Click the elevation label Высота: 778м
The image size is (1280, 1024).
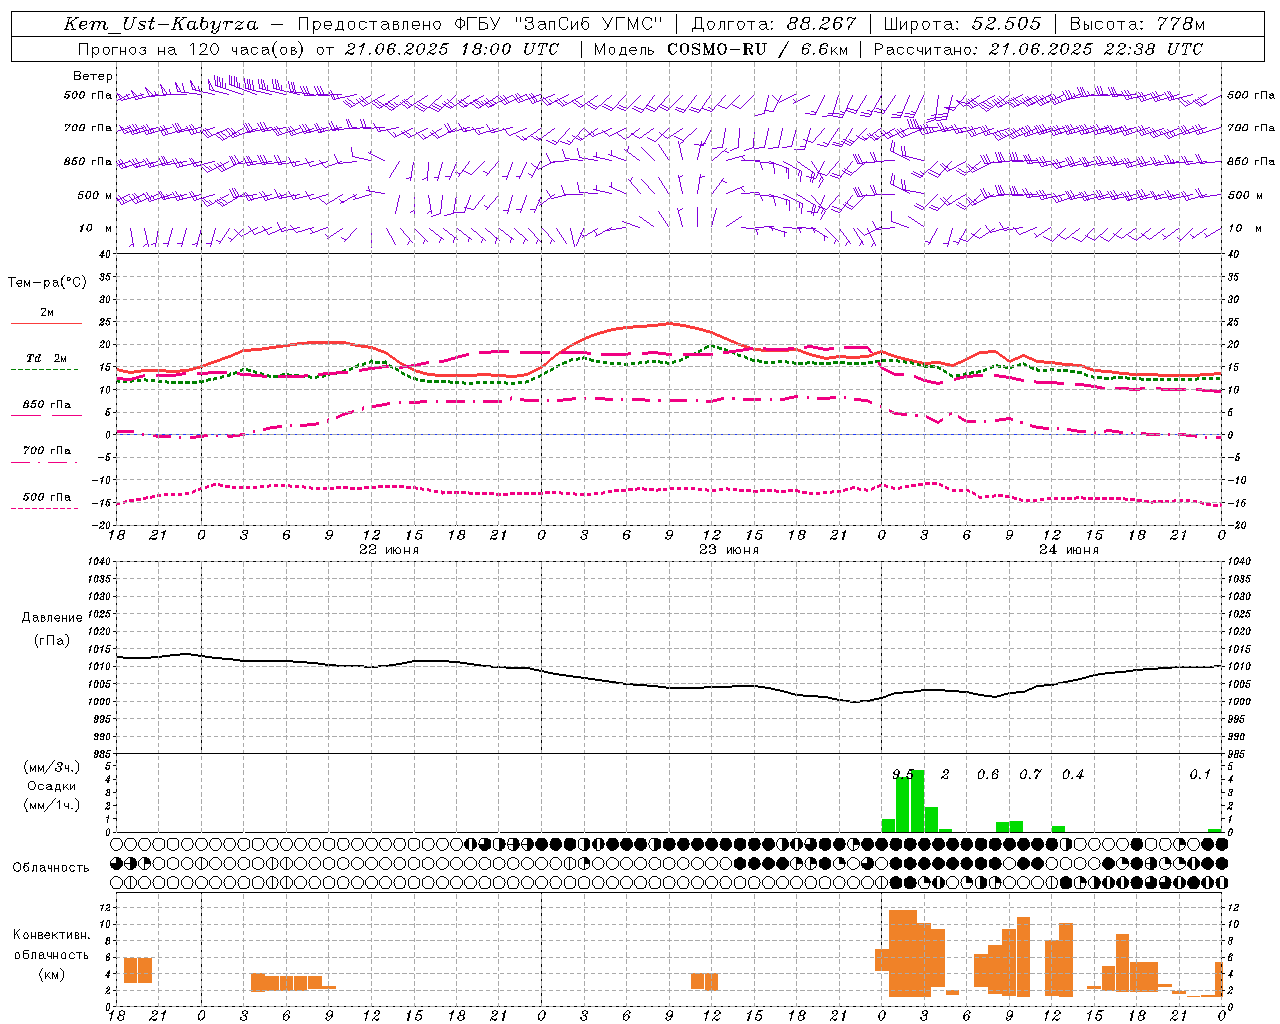[x=1137, y=24]
